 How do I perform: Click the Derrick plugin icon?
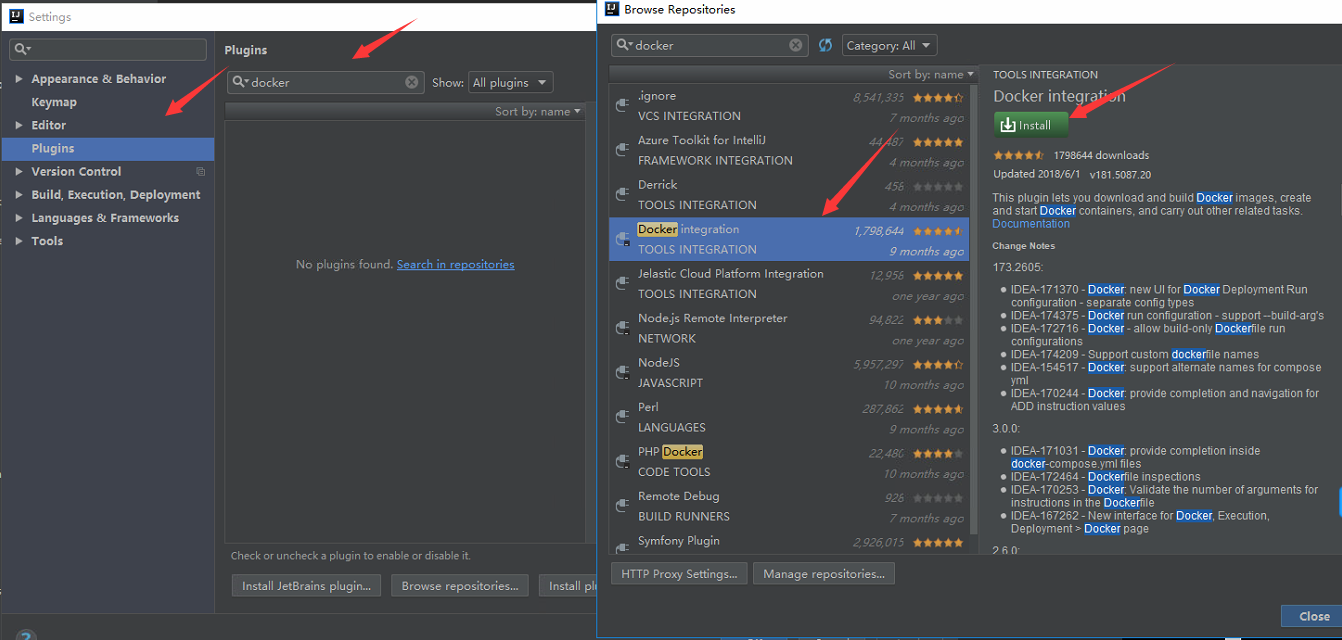620,193
